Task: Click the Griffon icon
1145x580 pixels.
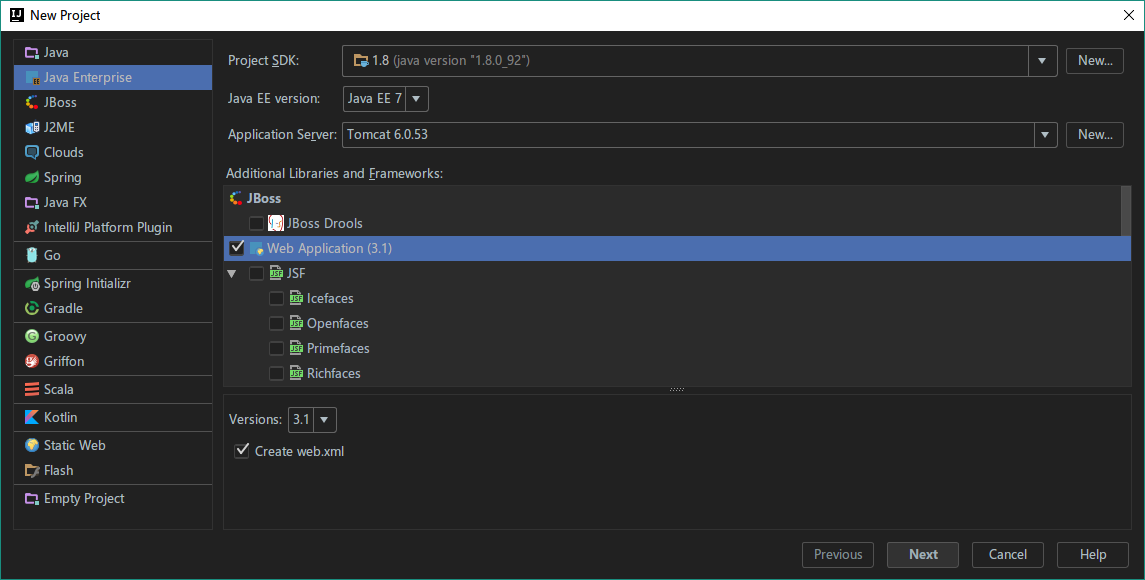Action: [31, 361]
